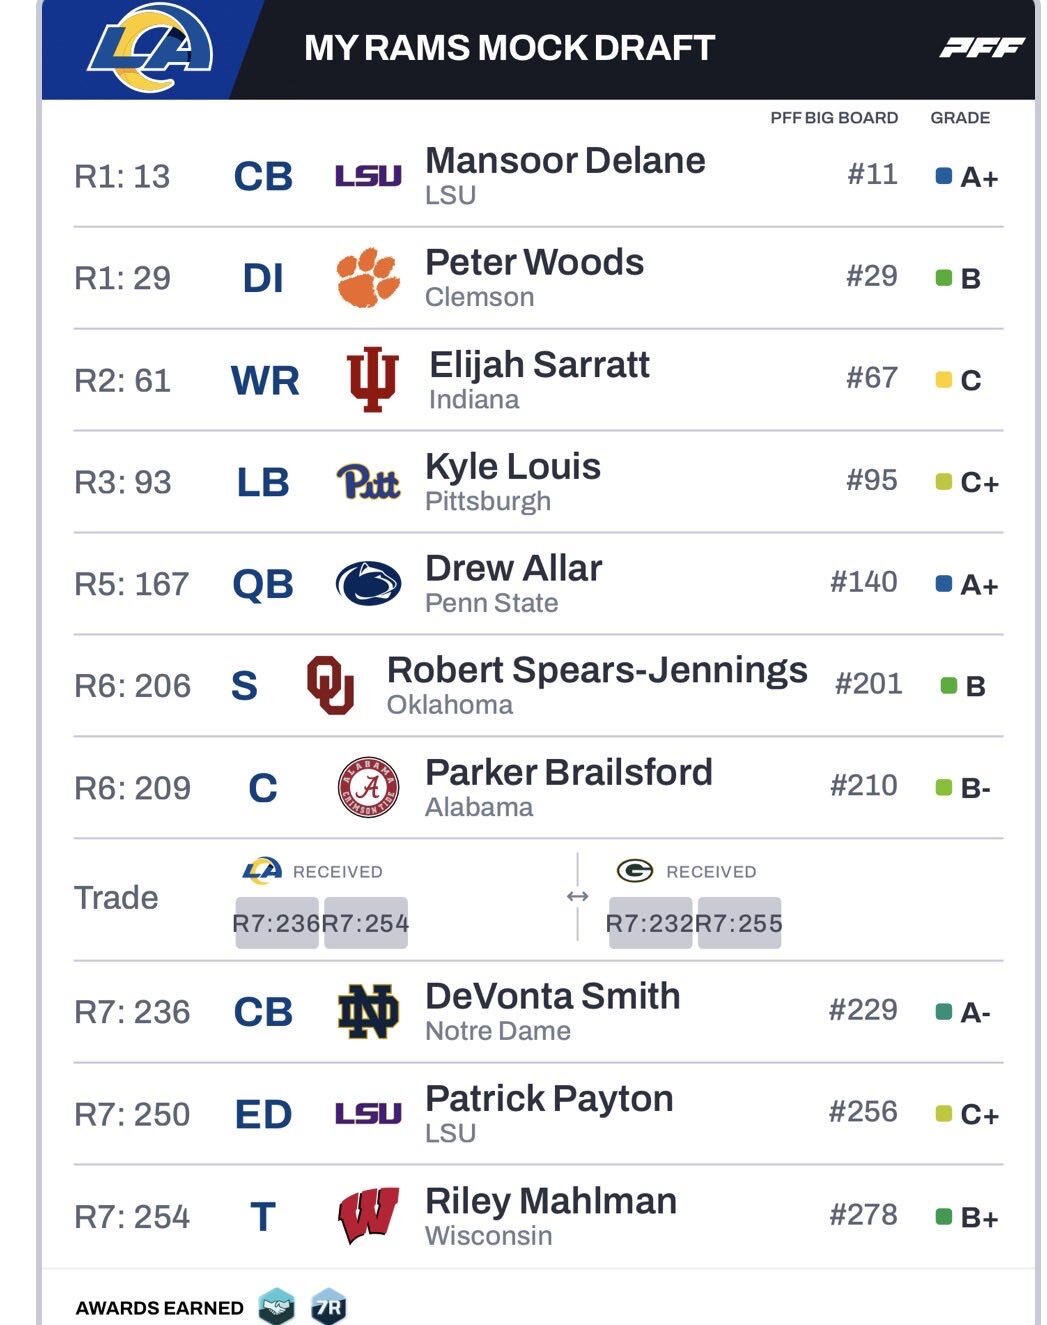Click the Clemson tiger paw logo

368,277
